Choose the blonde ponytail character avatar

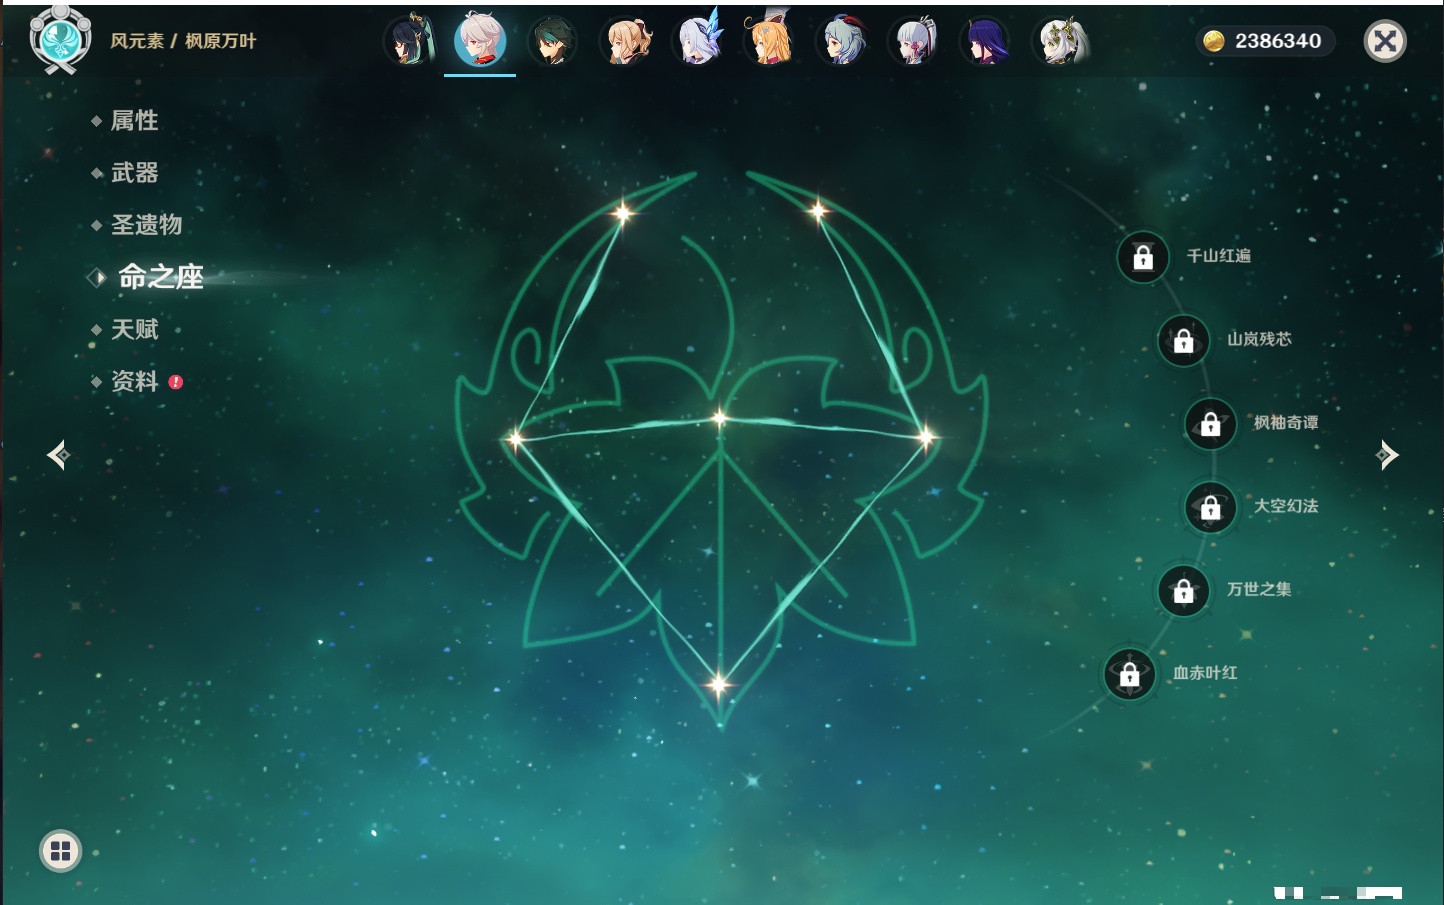click(625, 41)
